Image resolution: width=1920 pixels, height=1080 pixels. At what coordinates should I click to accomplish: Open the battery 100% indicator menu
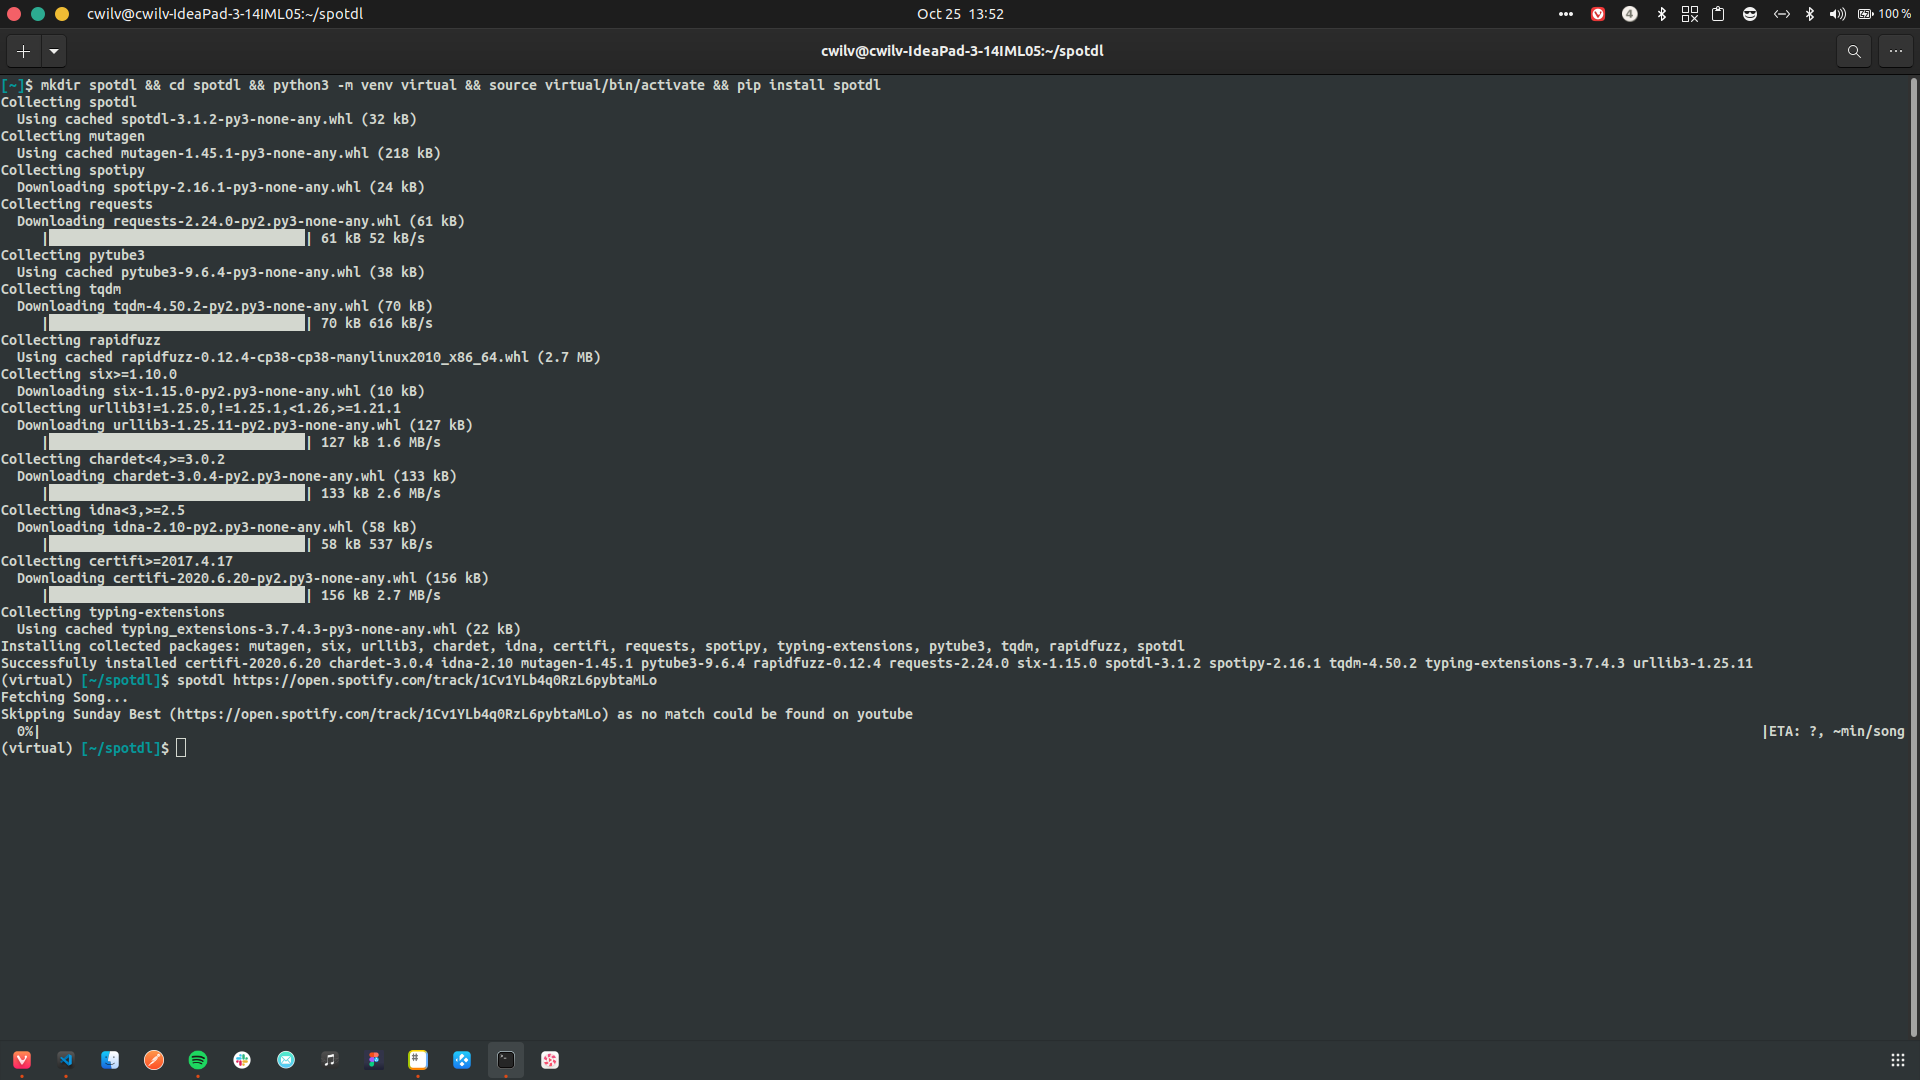(x=1885, y=14)
